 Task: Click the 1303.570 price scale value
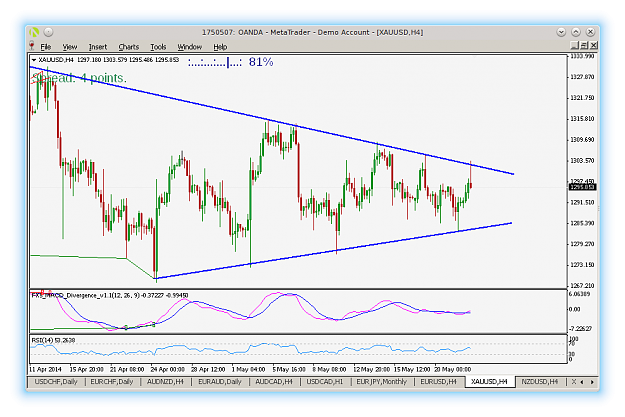(582, 161)
